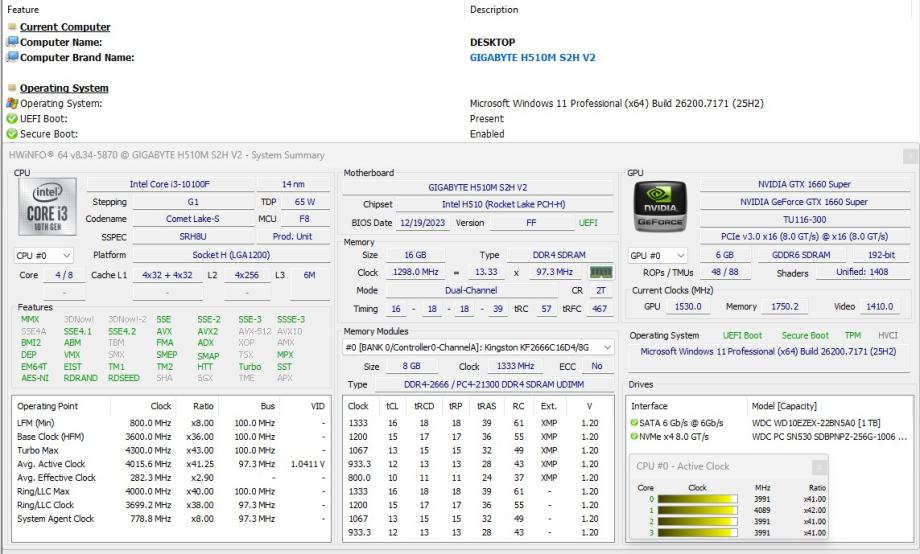Click the green memory module icon
The width and height of the screenshot is (920, 554).
click(x=602, y=272)
